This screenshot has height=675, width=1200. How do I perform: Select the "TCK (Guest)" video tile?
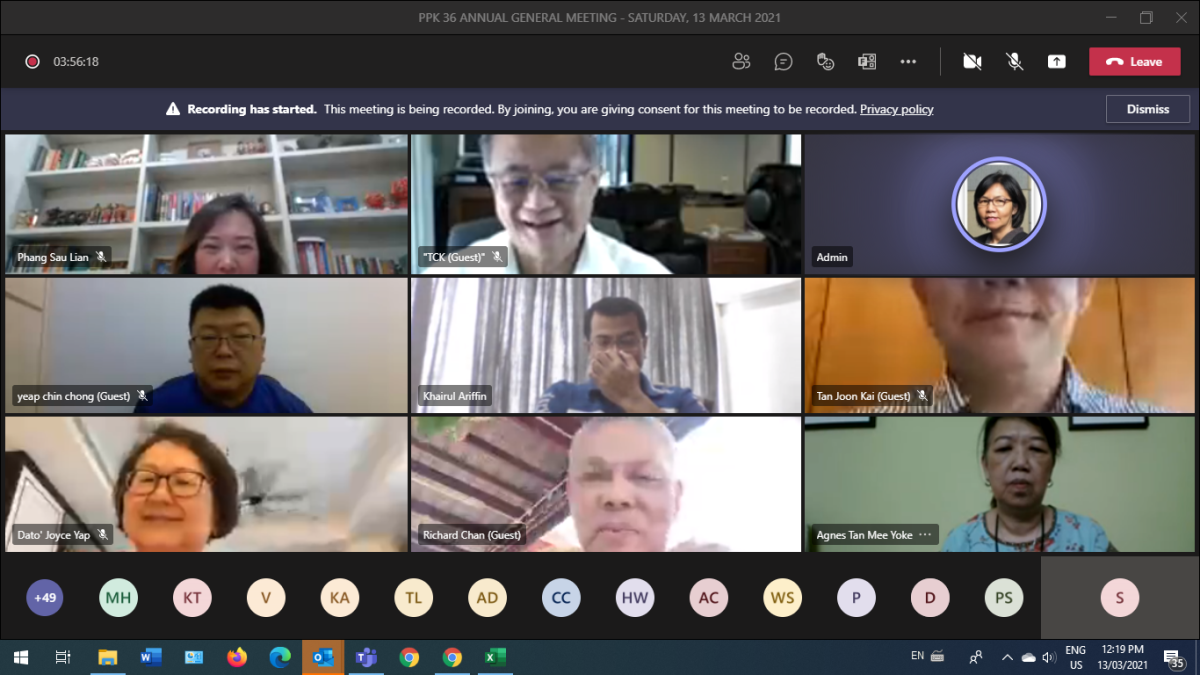[x=606, y=204]
